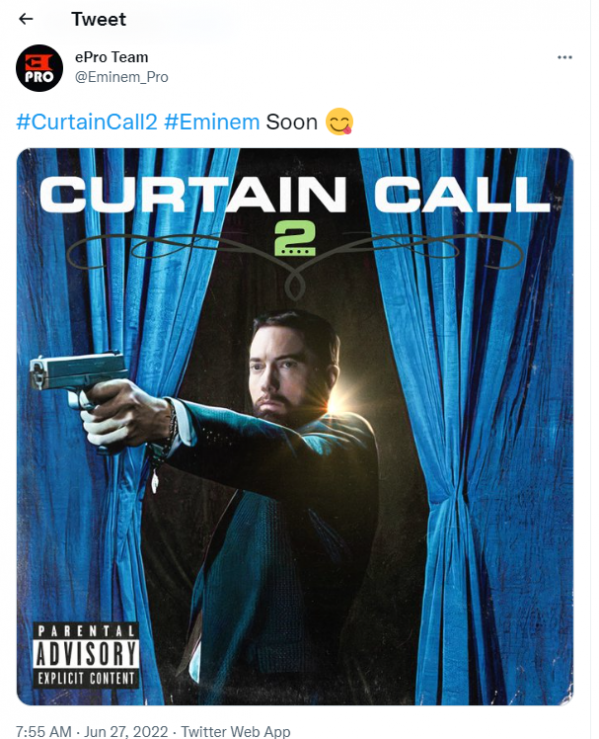Open the #CurtainCall2 hashtag

pyautogui.click(x=87, y=122)
